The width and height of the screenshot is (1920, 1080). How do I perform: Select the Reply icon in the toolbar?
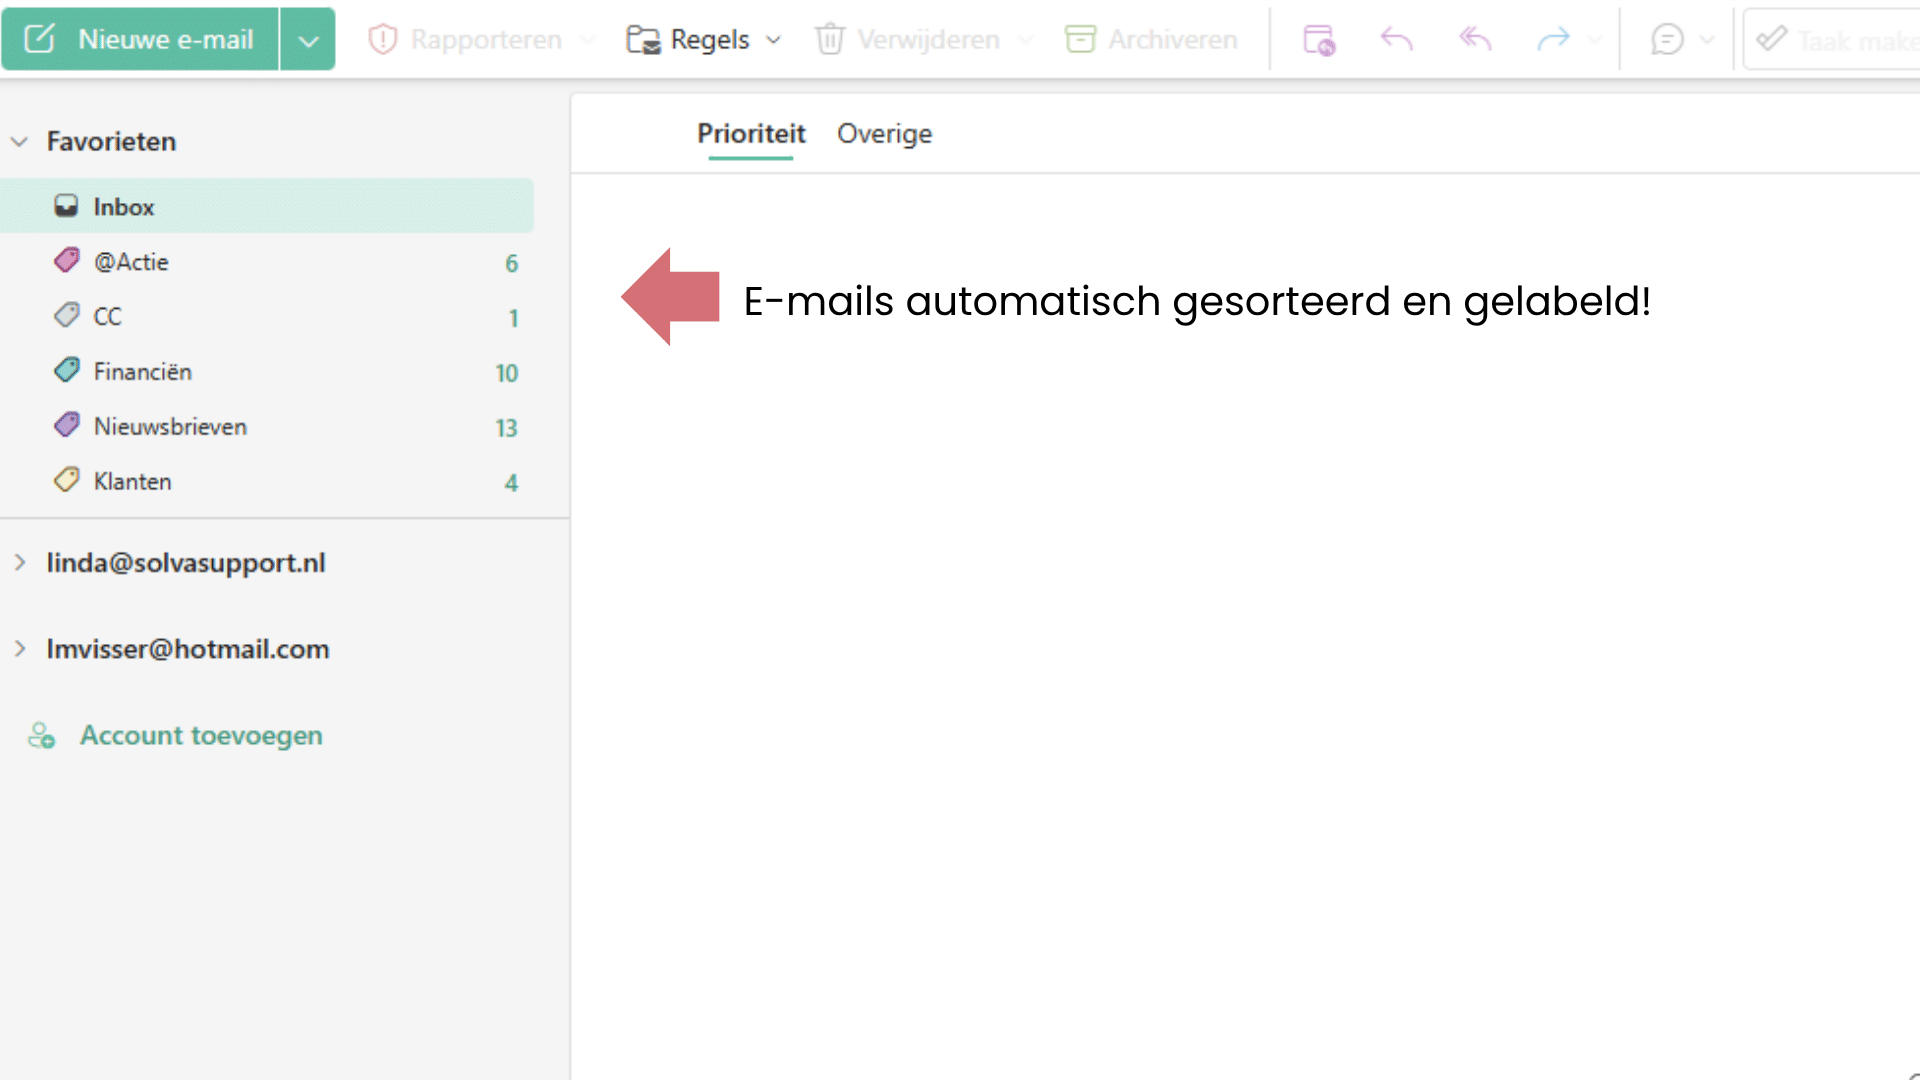(x=1396, y=39)
